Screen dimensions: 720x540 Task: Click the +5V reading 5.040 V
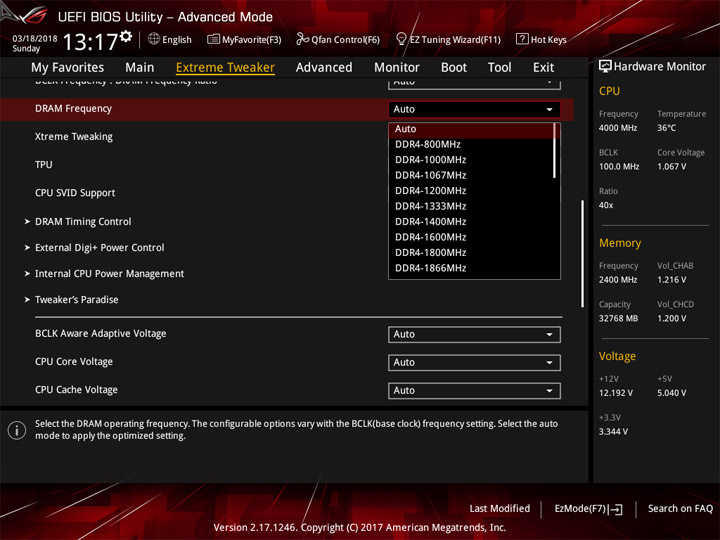click(x=672, y=393)
